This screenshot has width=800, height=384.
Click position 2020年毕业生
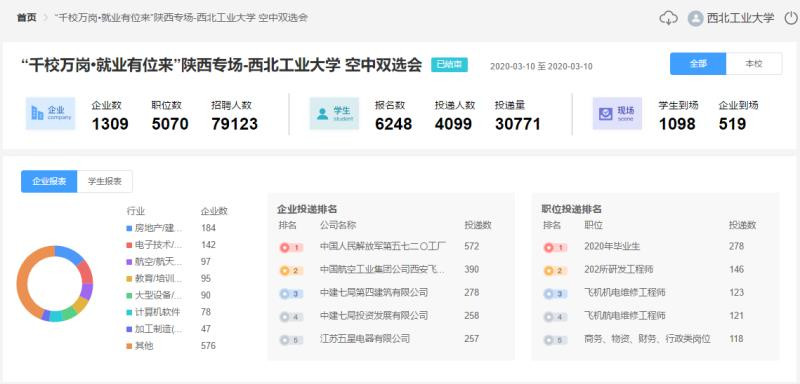point(612,246)
